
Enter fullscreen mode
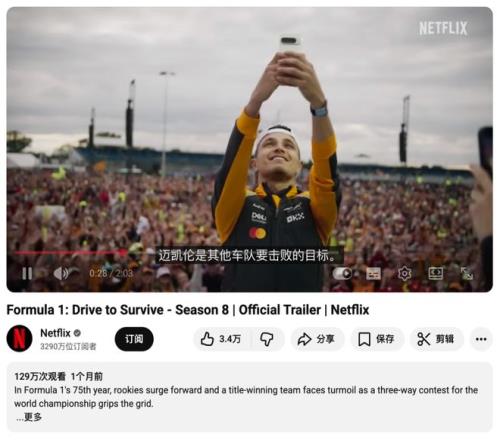point(467,274)
